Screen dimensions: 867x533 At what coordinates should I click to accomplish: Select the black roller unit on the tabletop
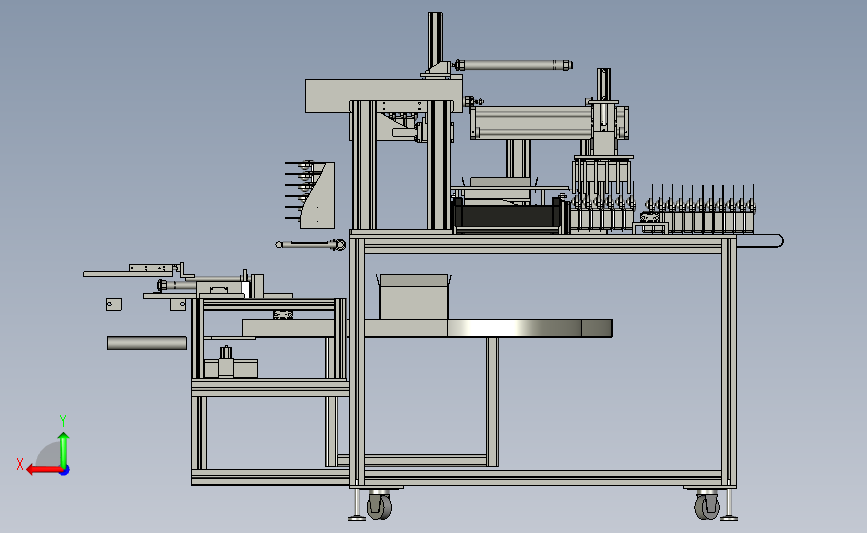(x=509, y=217)
